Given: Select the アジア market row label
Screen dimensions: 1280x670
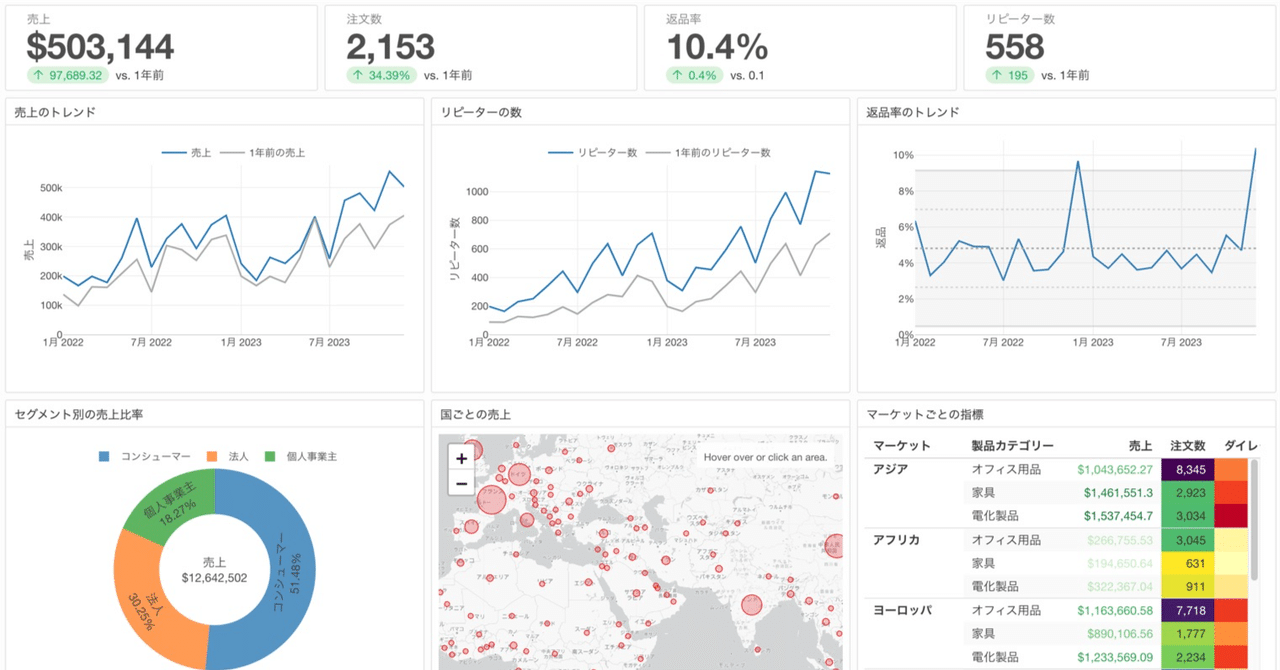Looking at the screenshot, I should click(889, 469).
